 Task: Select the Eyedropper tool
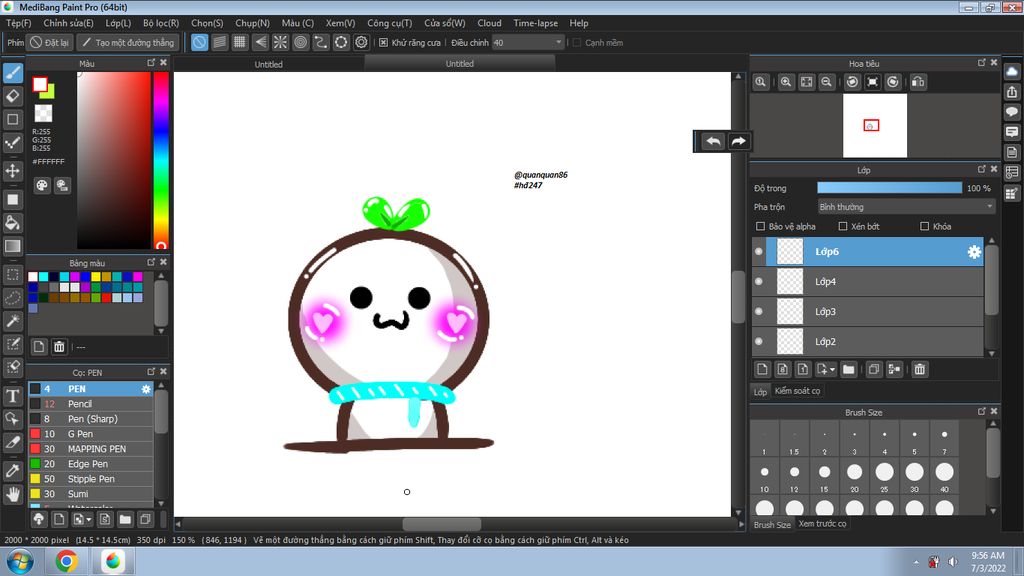[x=12, y=471]
